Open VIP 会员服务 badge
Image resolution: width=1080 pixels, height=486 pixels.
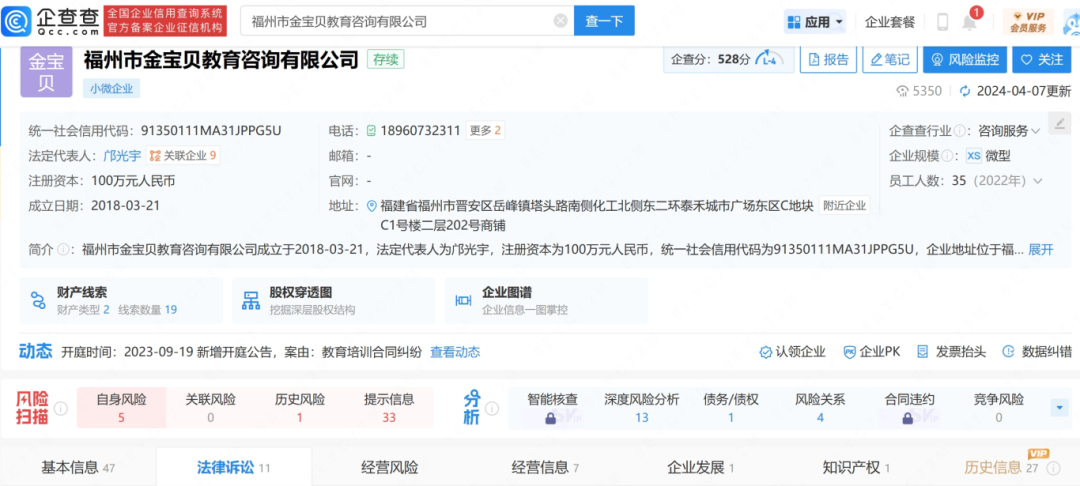1028,22
